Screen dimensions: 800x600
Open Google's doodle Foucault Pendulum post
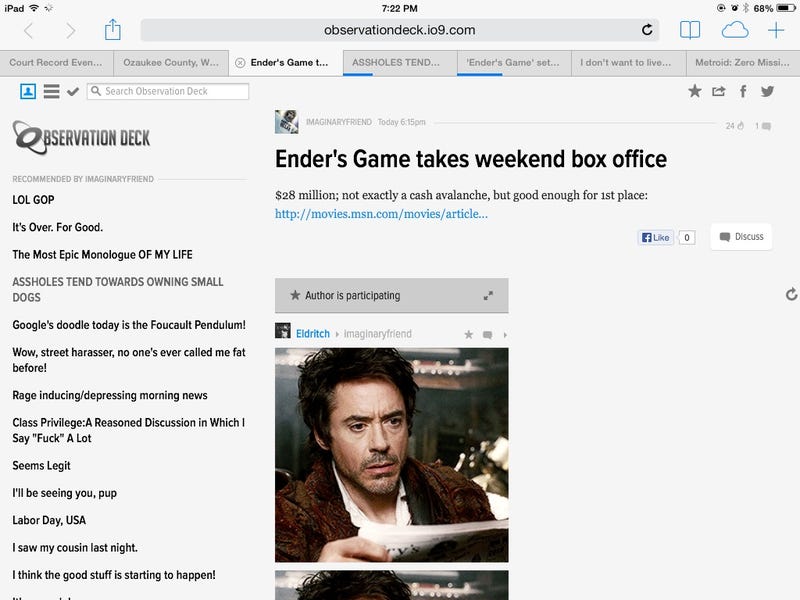tap(129, 325)
